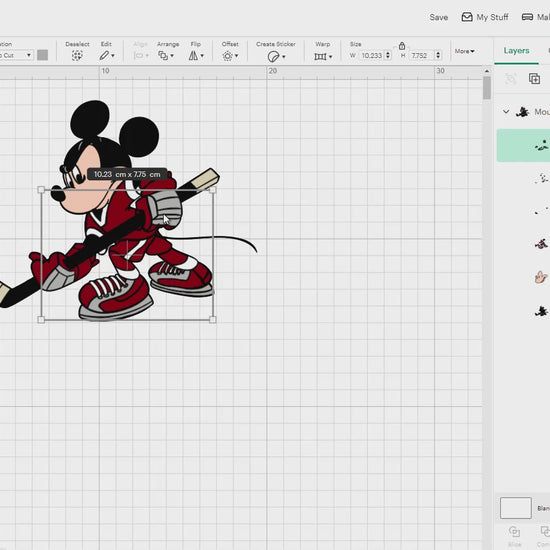Select the highlighted green layer row
Viewport: 550px width, 550px height.
[x=523, y=145]
